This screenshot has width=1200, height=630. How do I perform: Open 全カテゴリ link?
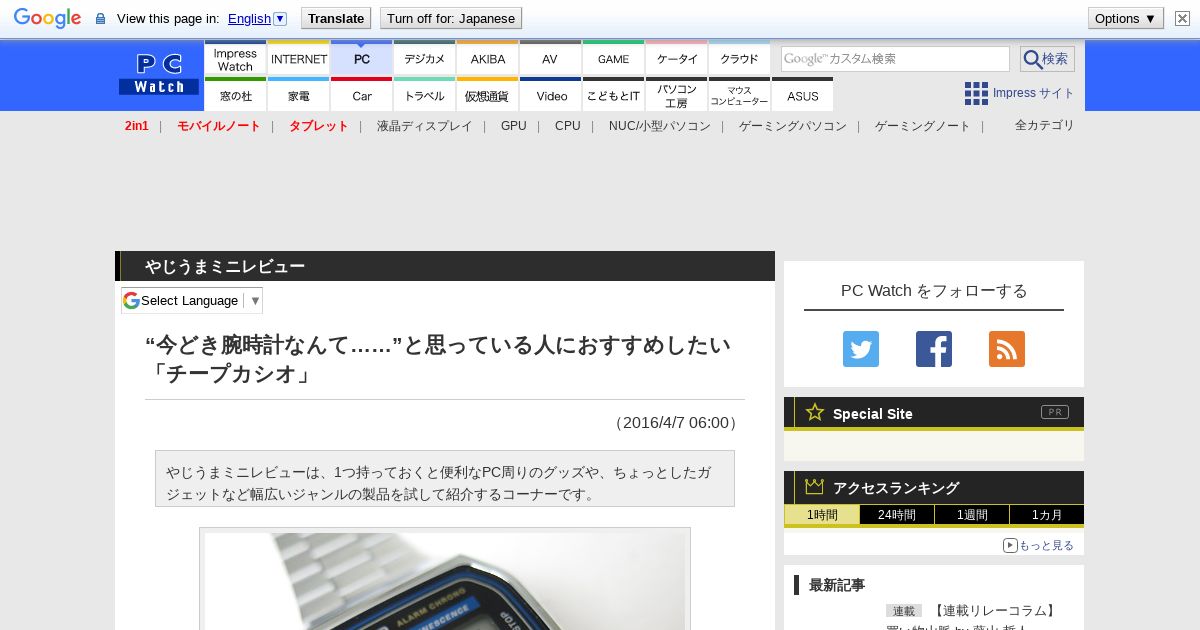(x=1045, y=125)
